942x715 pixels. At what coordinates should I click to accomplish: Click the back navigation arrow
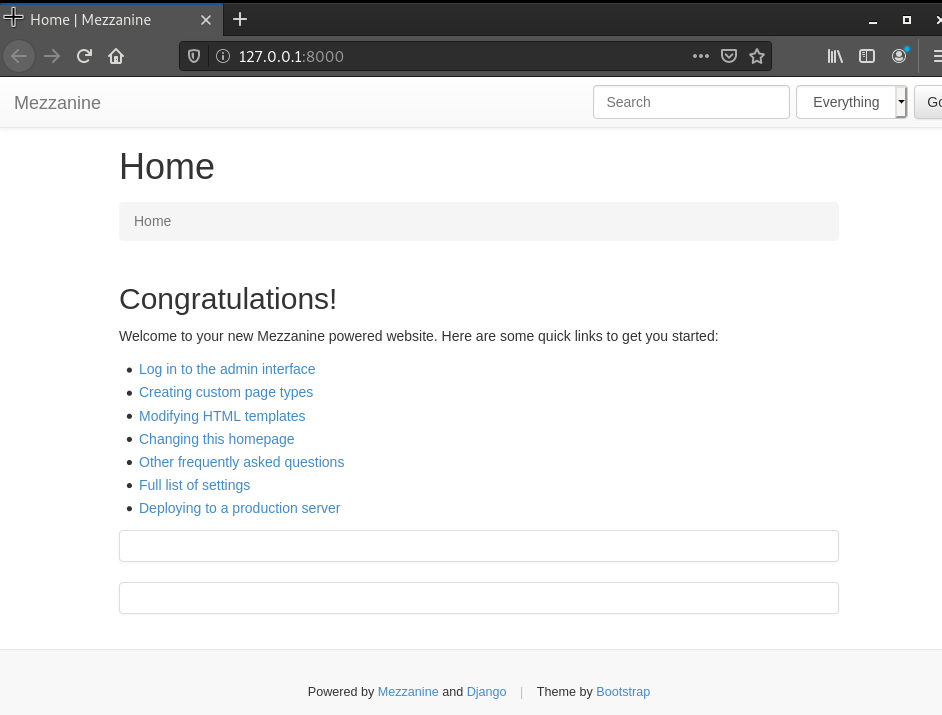[19, 56]
